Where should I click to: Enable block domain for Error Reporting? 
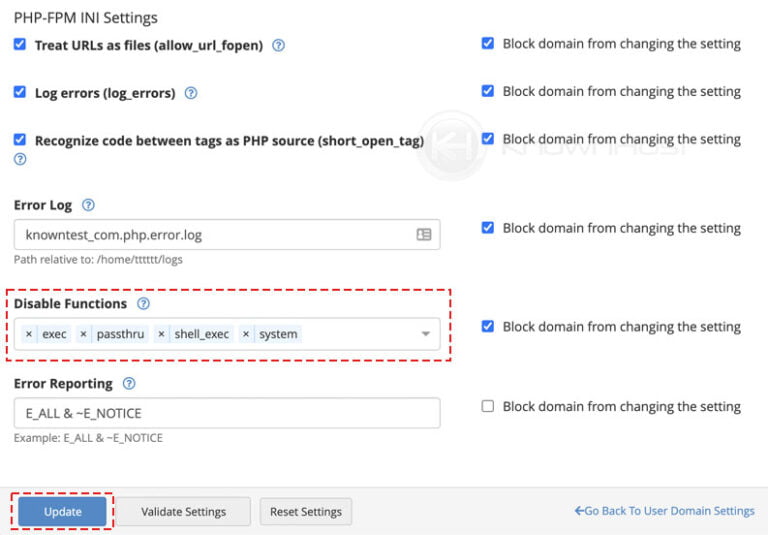pos(488,406)
